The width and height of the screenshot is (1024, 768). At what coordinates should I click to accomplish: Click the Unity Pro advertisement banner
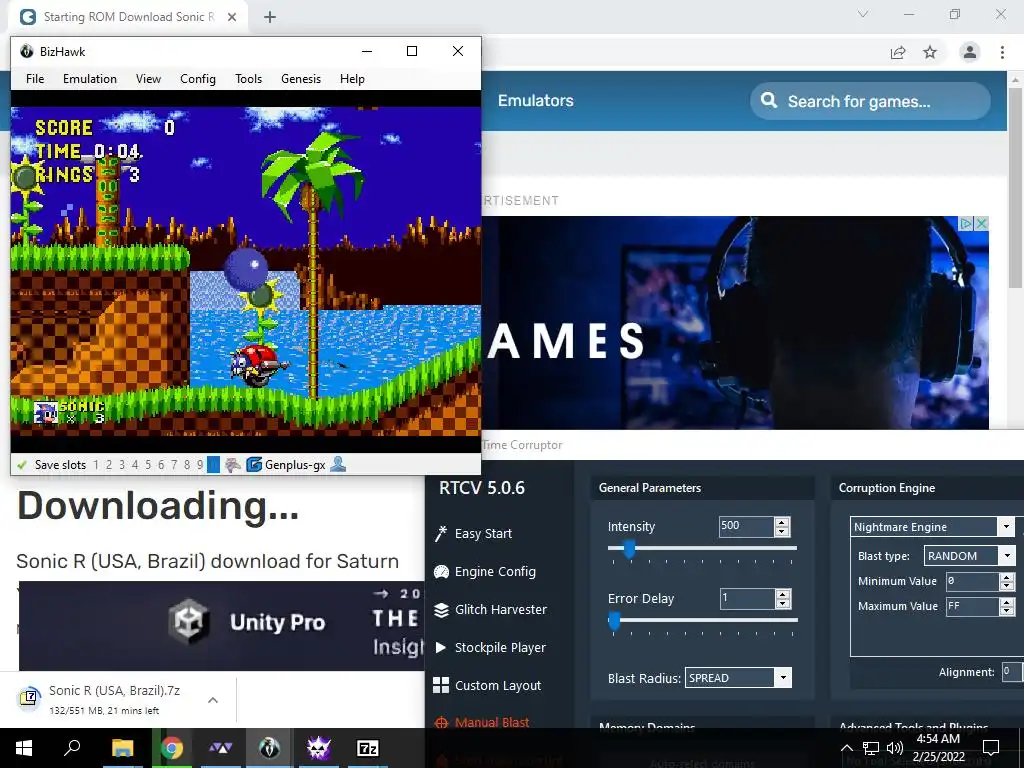click(221, 626)
